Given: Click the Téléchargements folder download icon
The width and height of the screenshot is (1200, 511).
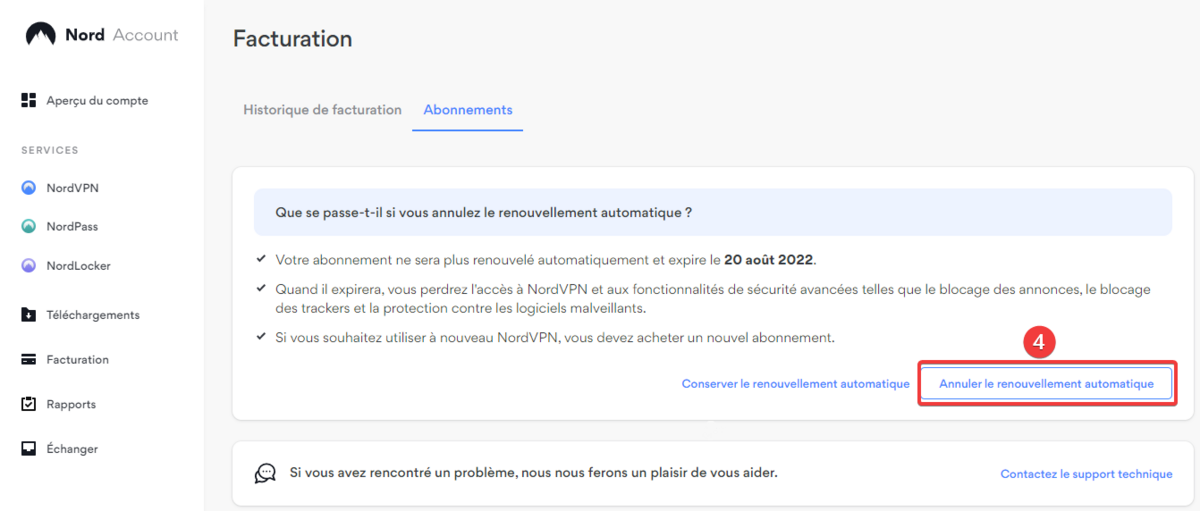Looking at the screenshot, I should point(29,315).
